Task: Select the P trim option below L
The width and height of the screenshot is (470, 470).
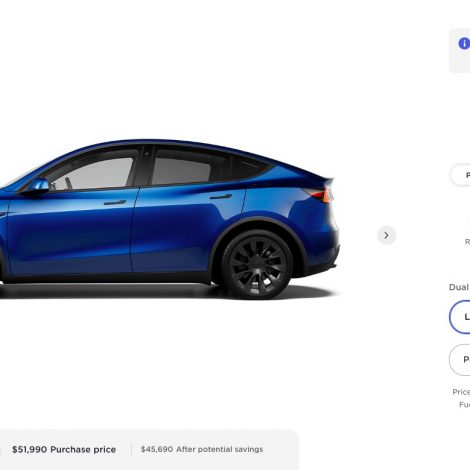Action: [460, 360]
